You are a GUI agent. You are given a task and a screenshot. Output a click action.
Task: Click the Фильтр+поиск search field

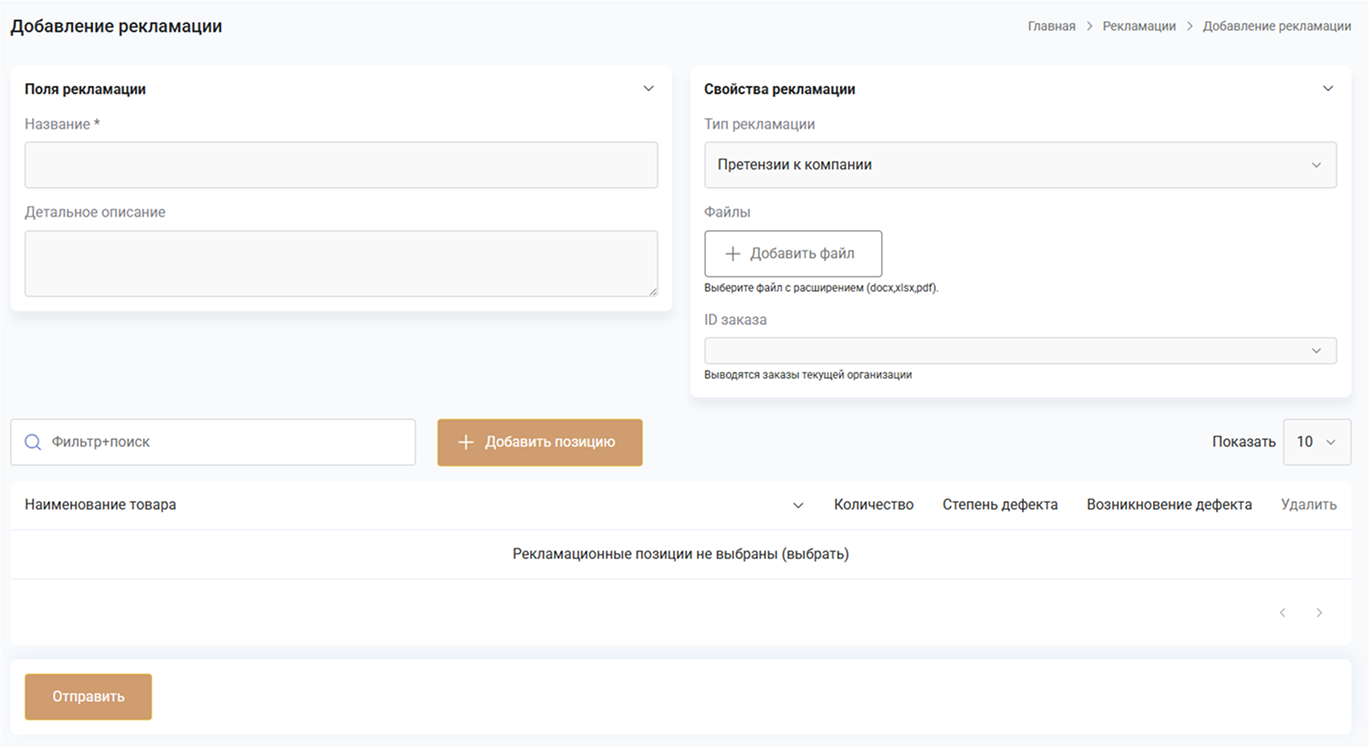(x=225, y=442)
